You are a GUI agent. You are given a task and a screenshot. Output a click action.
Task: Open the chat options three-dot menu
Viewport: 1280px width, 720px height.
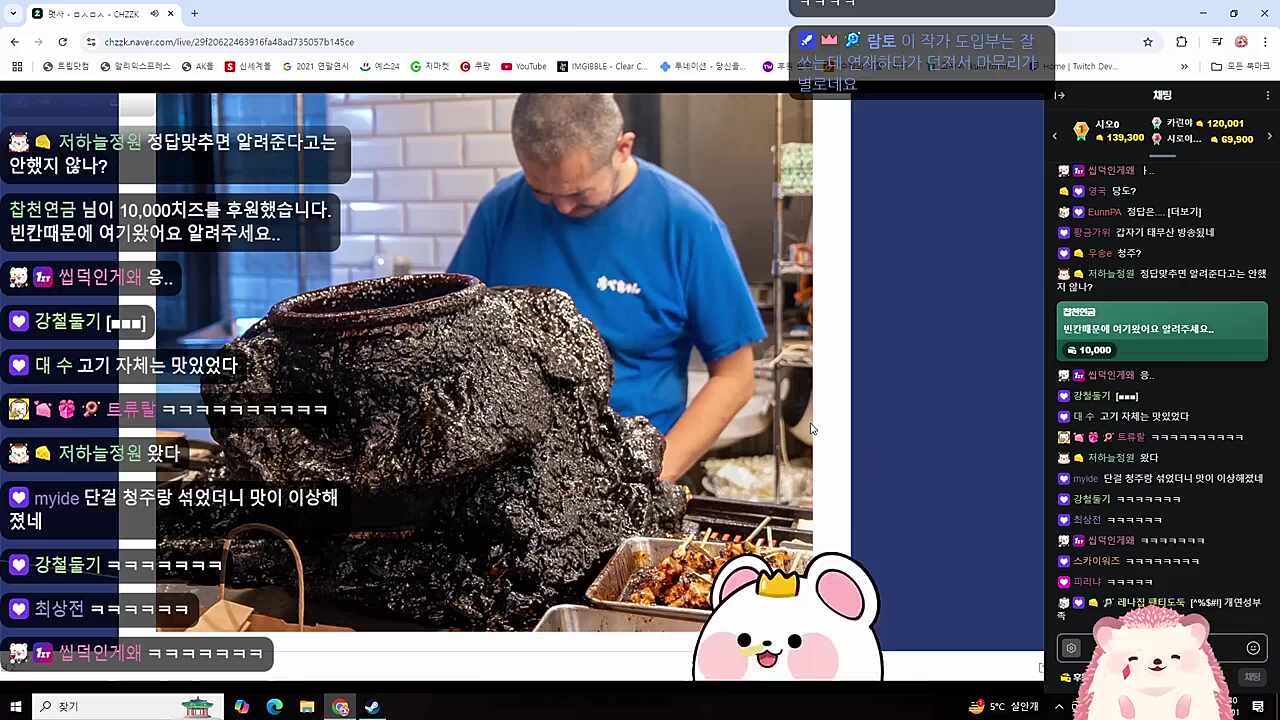click(1267, 96)
